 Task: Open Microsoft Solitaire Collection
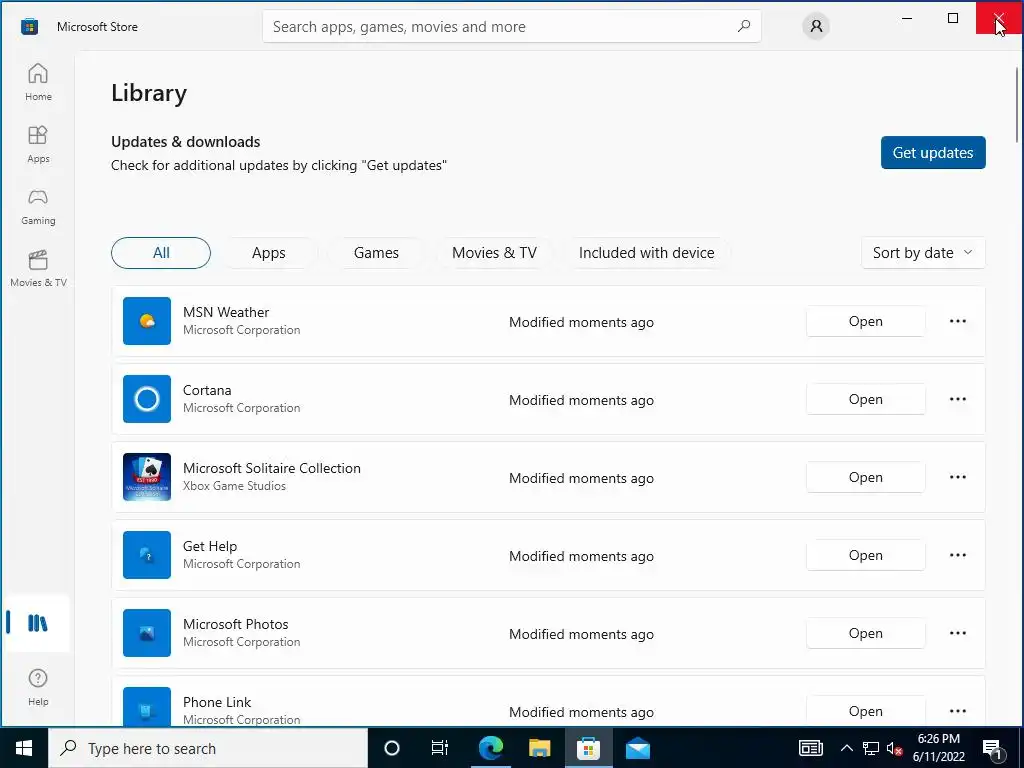click(865, 477)
